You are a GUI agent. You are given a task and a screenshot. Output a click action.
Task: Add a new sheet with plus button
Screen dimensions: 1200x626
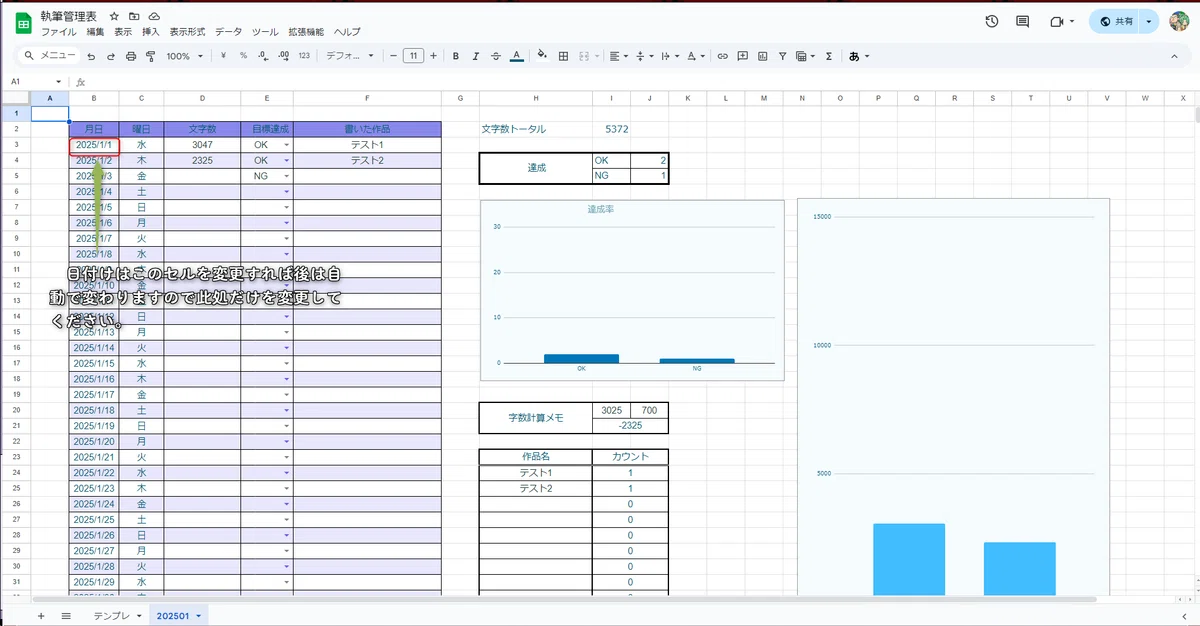click(41, 615)
